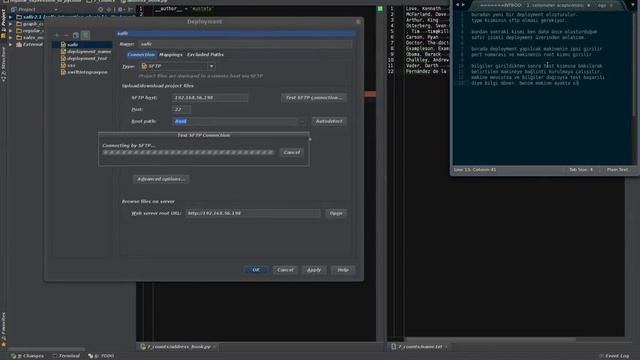The width and height of the screenshot is (640, 360).
Task: Expand the graph folder in Project tree
Action: 11,24
